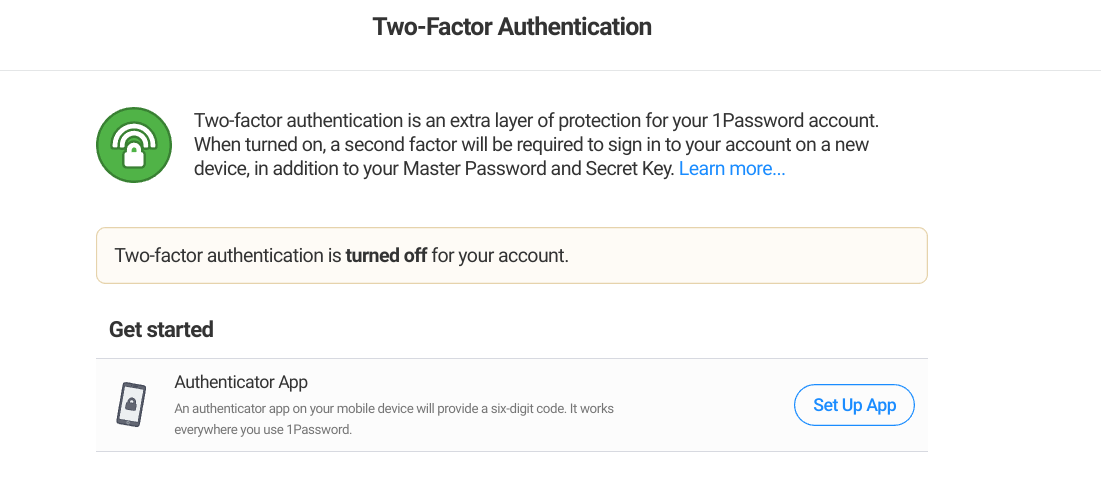Screen dimensions: 1101x501
Task: Click the lock symbol on the phone screen
Action: click(x=131, y=405)
